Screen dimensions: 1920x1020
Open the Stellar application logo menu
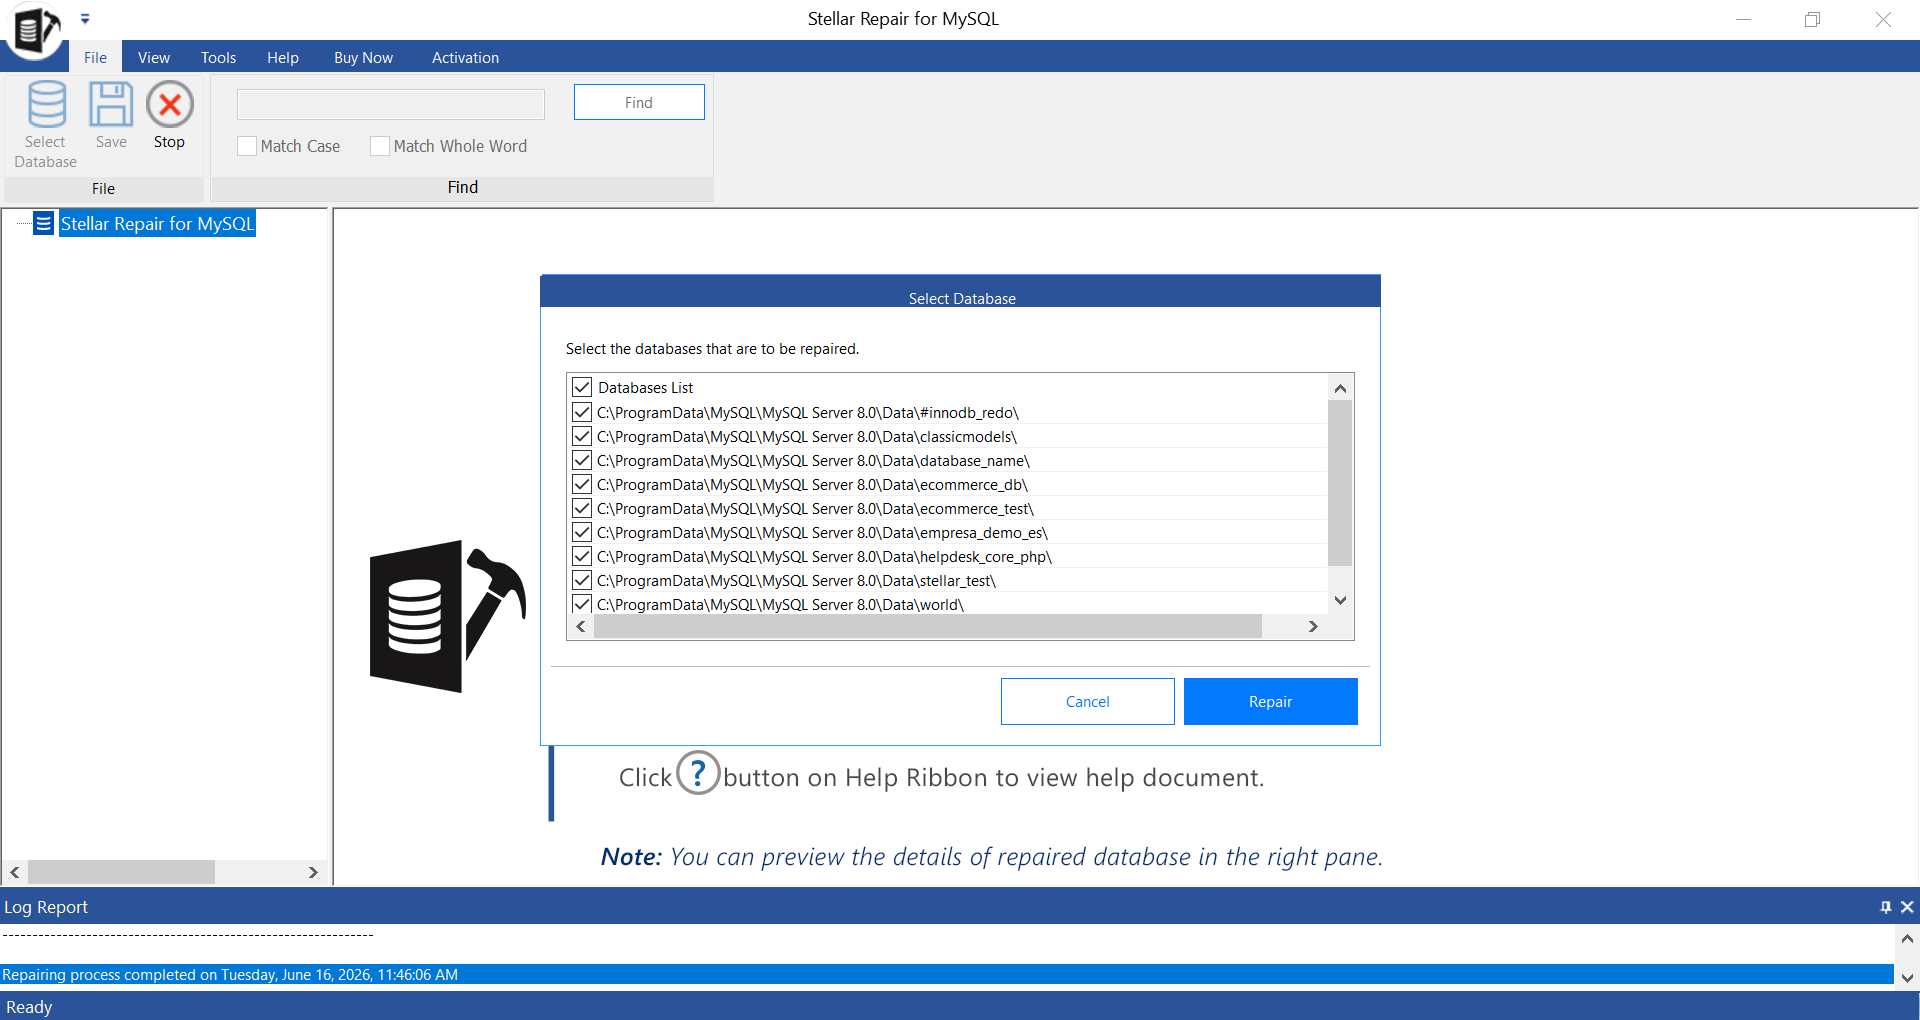(35, 29)
